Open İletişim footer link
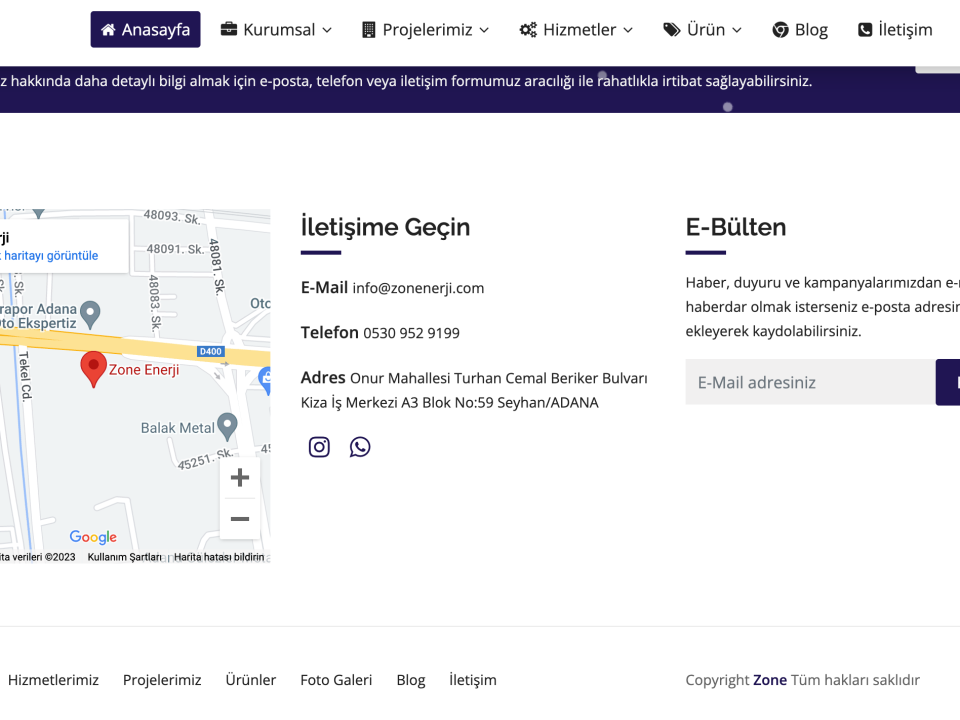 point(473,680)
